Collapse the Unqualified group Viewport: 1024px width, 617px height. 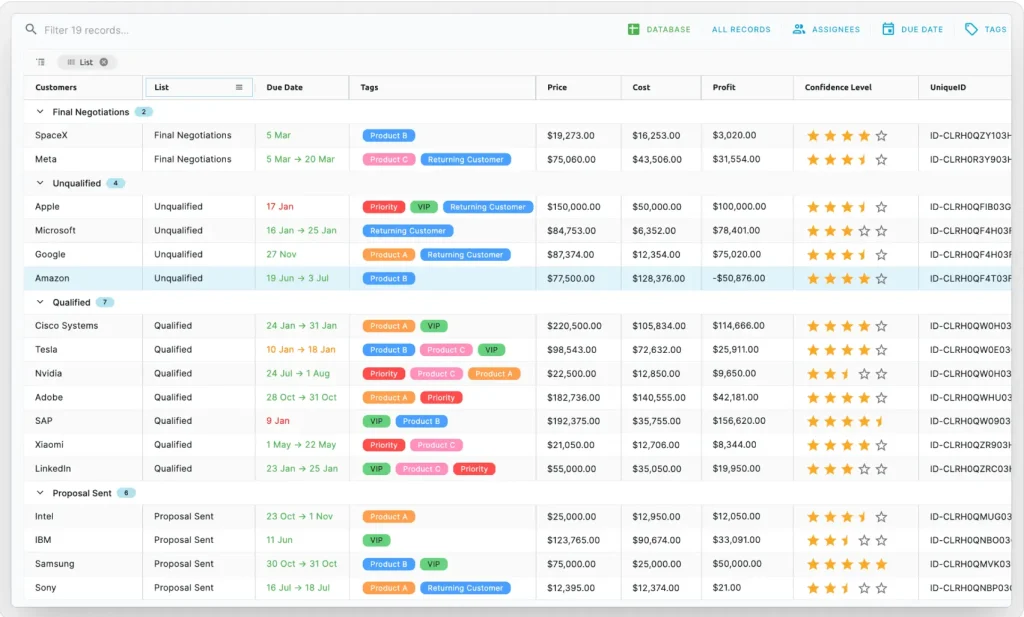coord(40,183)
